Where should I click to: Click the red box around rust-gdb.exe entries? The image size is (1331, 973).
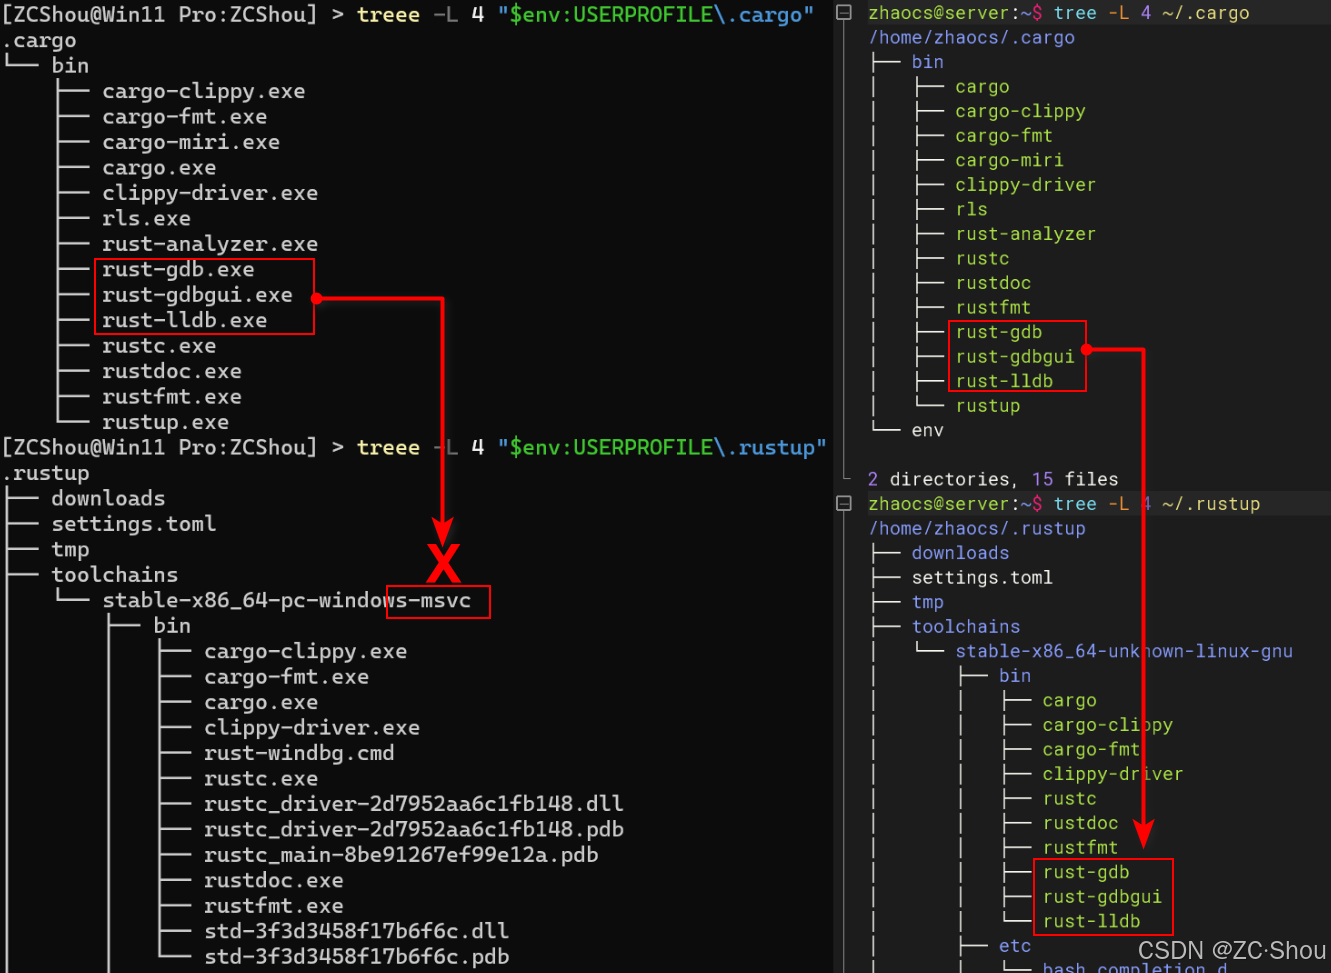point(204,296)
